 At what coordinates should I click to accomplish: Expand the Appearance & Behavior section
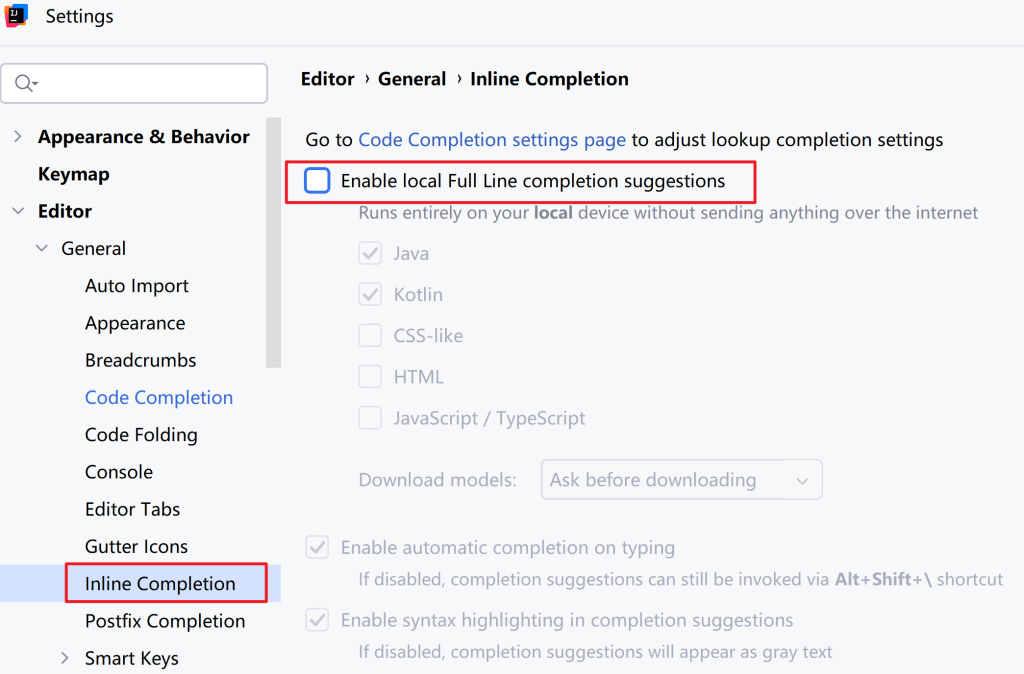tap(18, 137)
